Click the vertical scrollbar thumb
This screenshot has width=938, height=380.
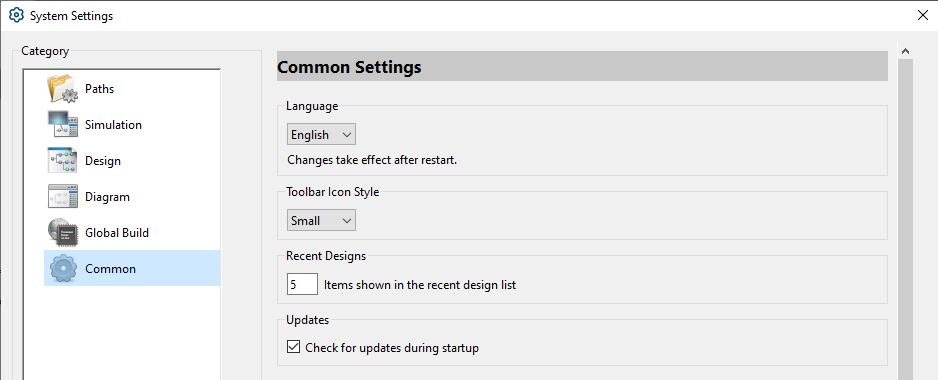pos(905,219)
